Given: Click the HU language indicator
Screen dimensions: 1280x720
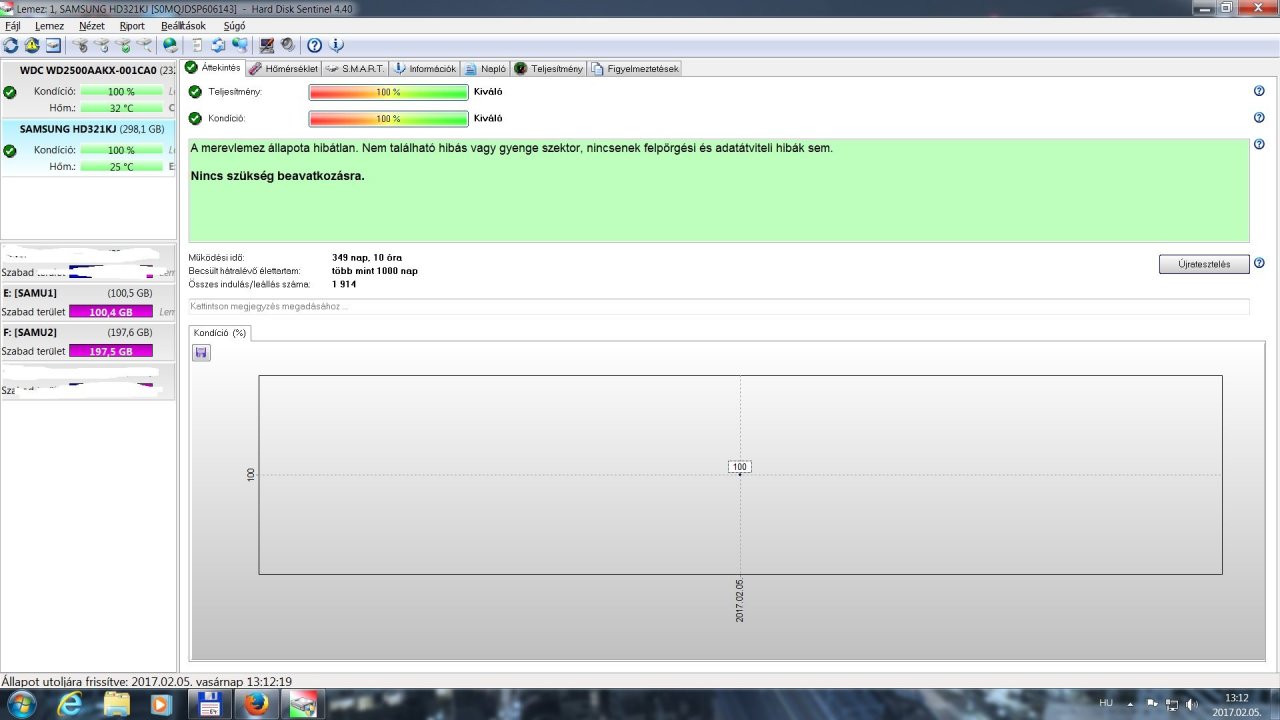Looking at the screenshot, I should pos(1106,703).
